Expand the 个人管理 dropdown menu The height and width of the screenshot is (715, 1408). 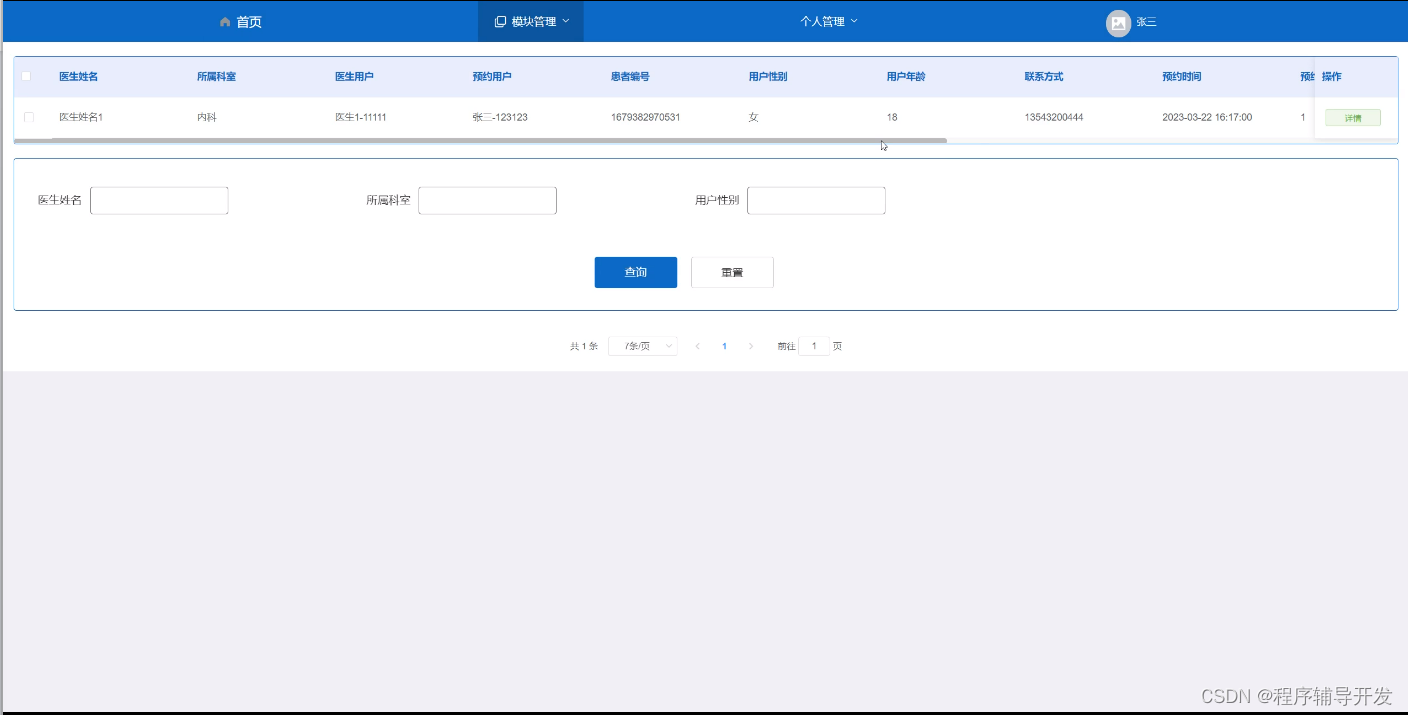(x=829, y=21)
